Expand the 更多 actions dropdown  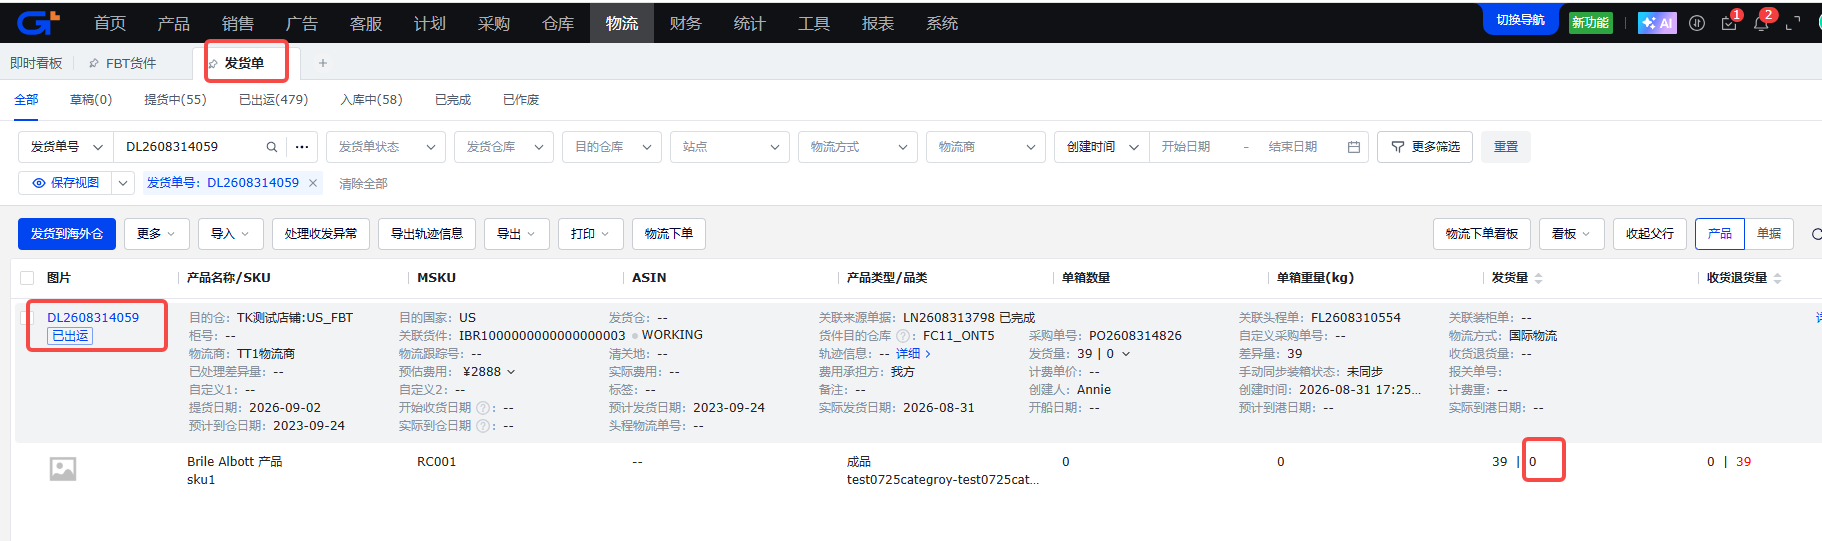156,234
